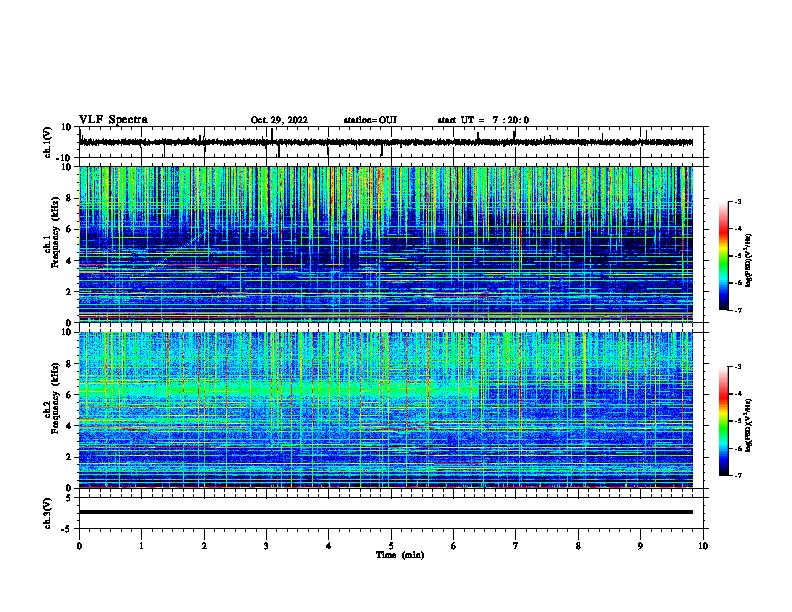Viewport: 792px width, 612px height.
Task: Click the ch.1 spectrogram color scale bar
Action: tap(724, 256)
